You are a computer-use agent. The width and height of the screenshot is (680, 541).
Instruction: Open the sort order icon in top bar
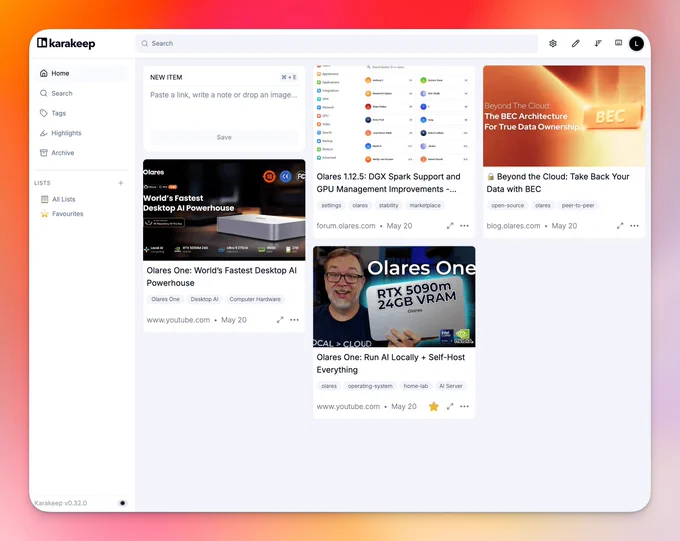(x=598, y=43)
